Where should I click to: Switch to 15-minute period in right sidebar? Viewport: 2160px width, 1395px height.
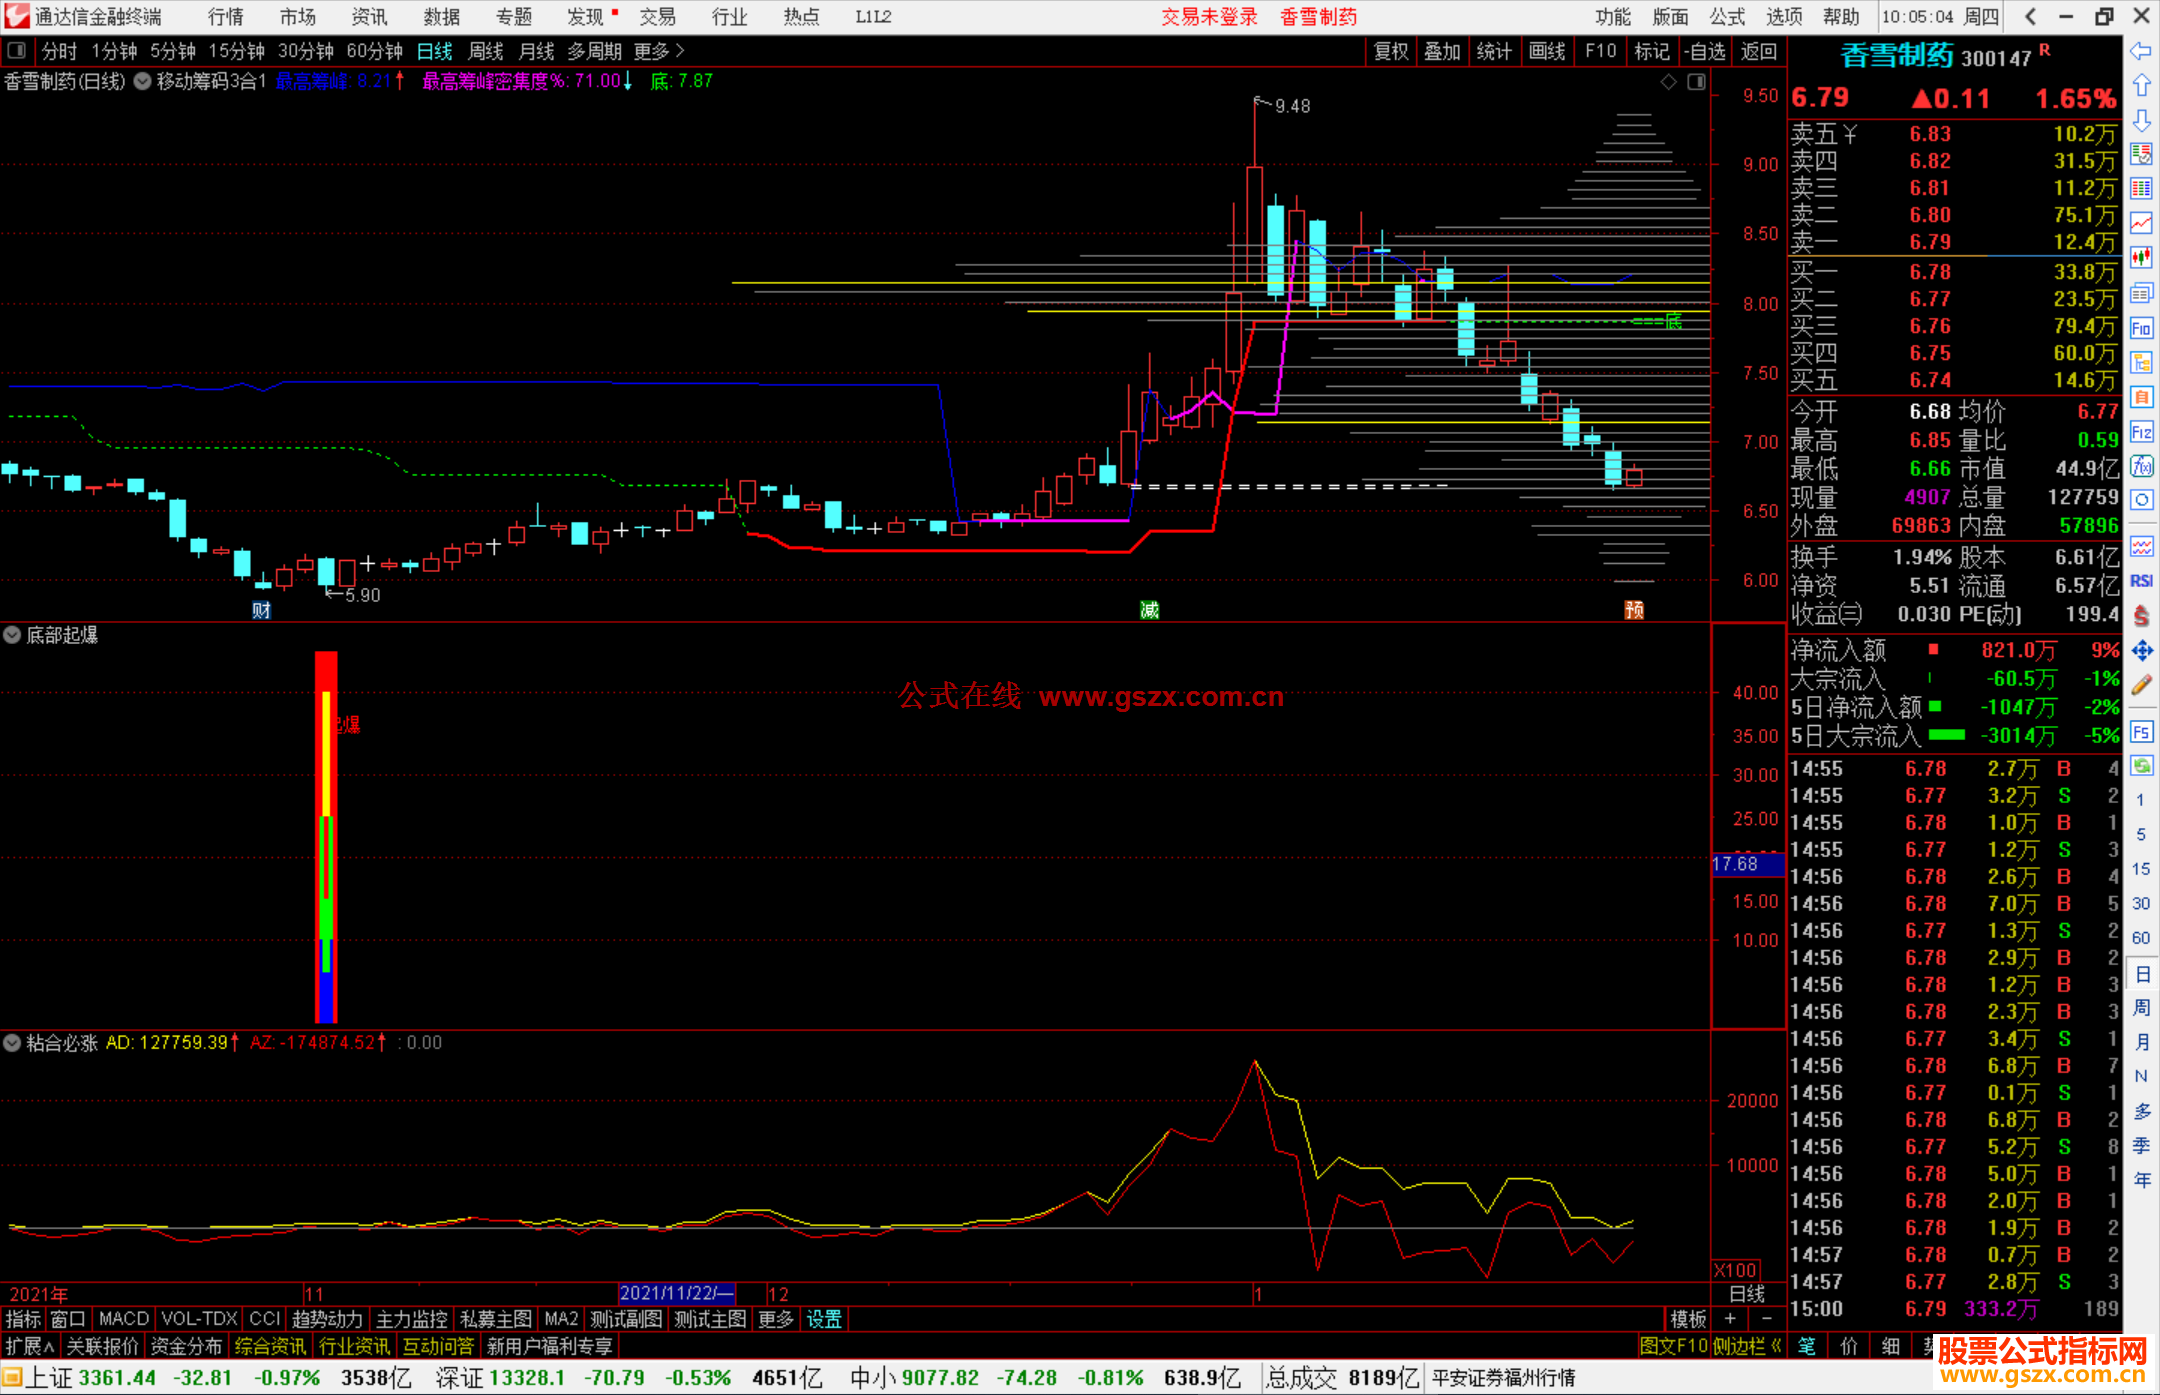2140,869
